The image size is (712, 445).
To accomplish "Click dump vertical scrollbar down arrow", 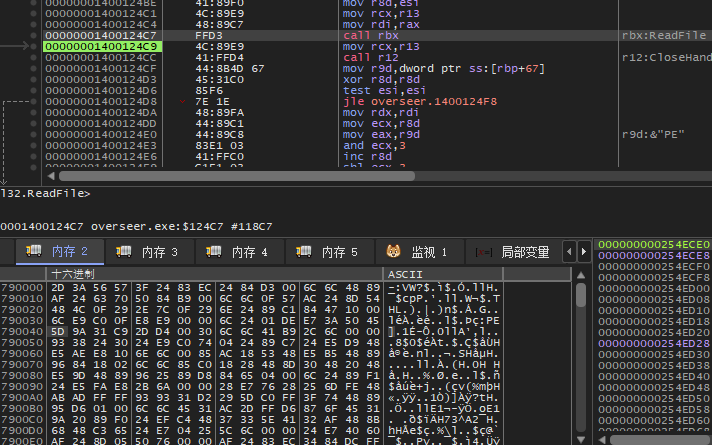I will tap(581, 439).
